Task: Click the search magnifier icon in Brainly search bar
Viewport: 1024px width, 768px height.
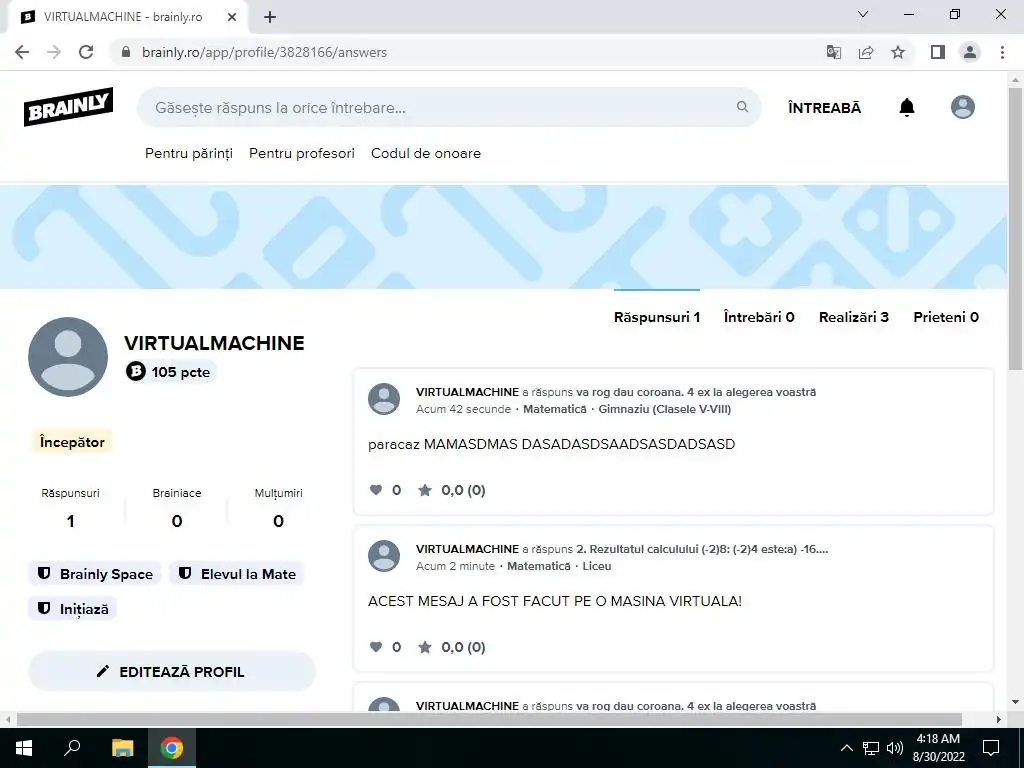Action: tap(743, 106)
